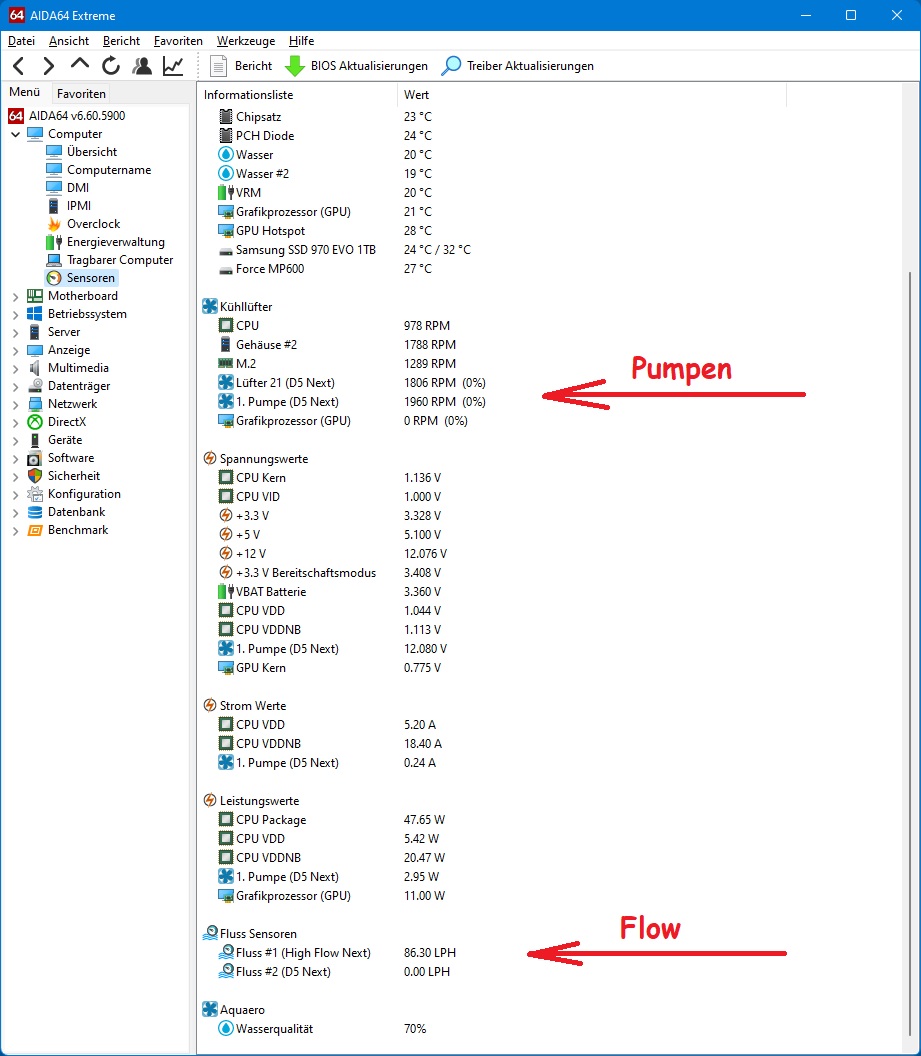
Task: Select Fluss #1 (High Flow Next) row
Action: 337,953
